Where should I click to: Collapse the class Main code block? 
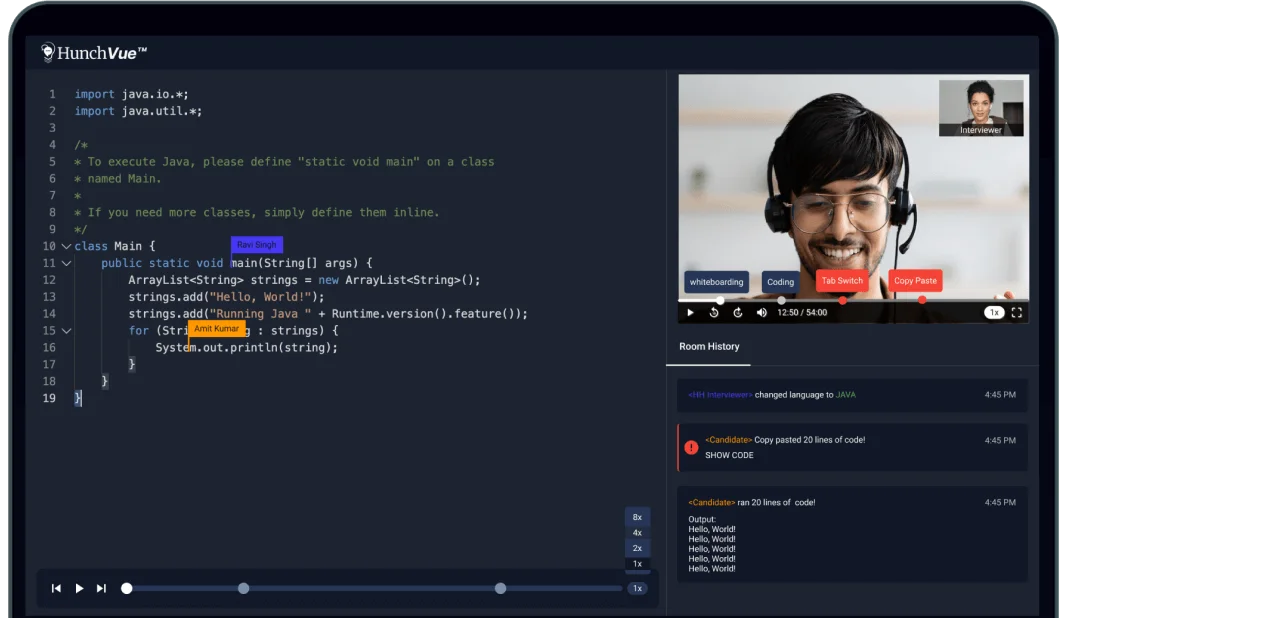66,246
